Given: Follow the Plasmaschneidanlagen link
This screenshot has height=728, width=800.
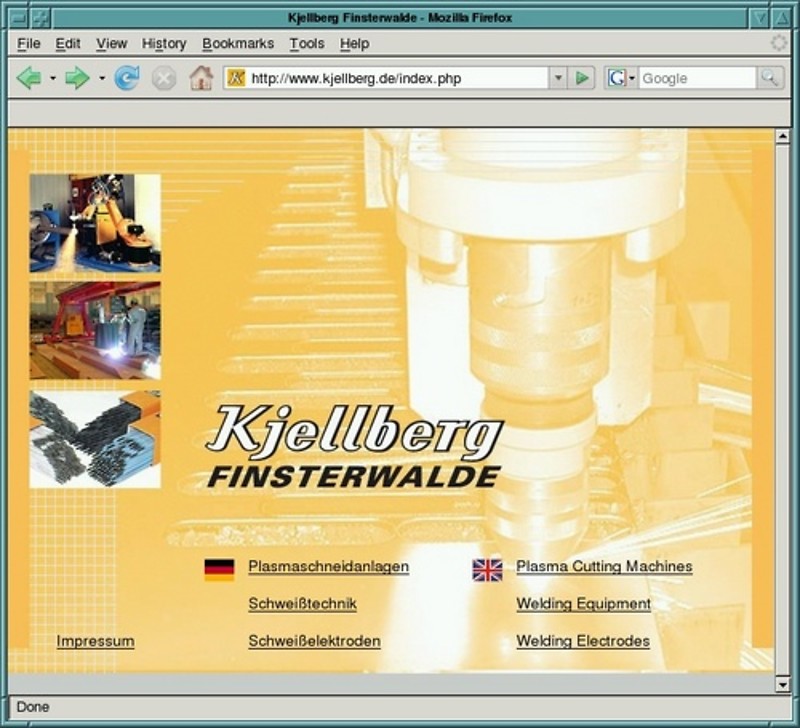Looking at the screenshot, I should coord(329,567).
